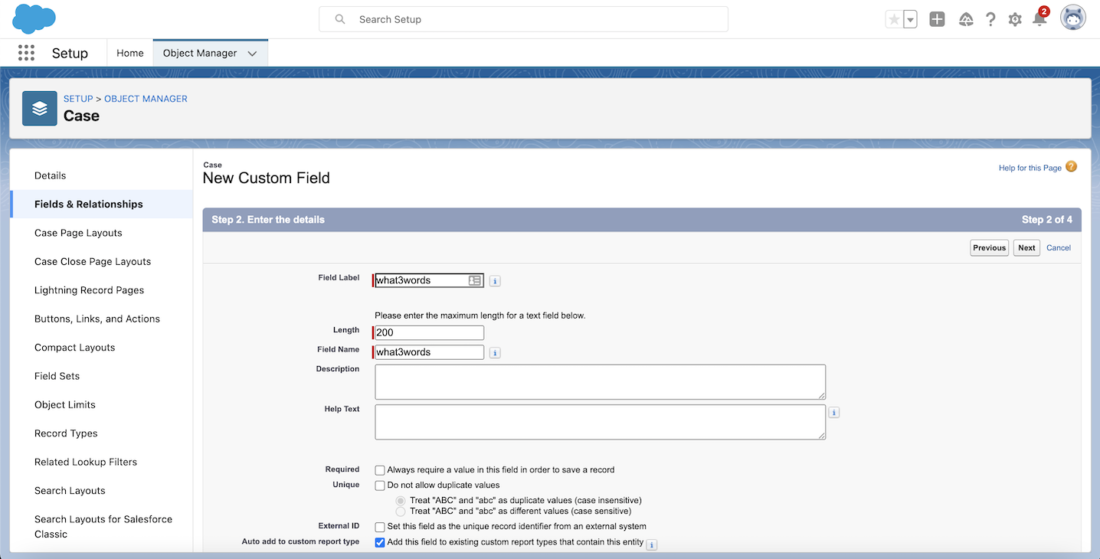Click the info icon beside Field Label

click(495, 281)
